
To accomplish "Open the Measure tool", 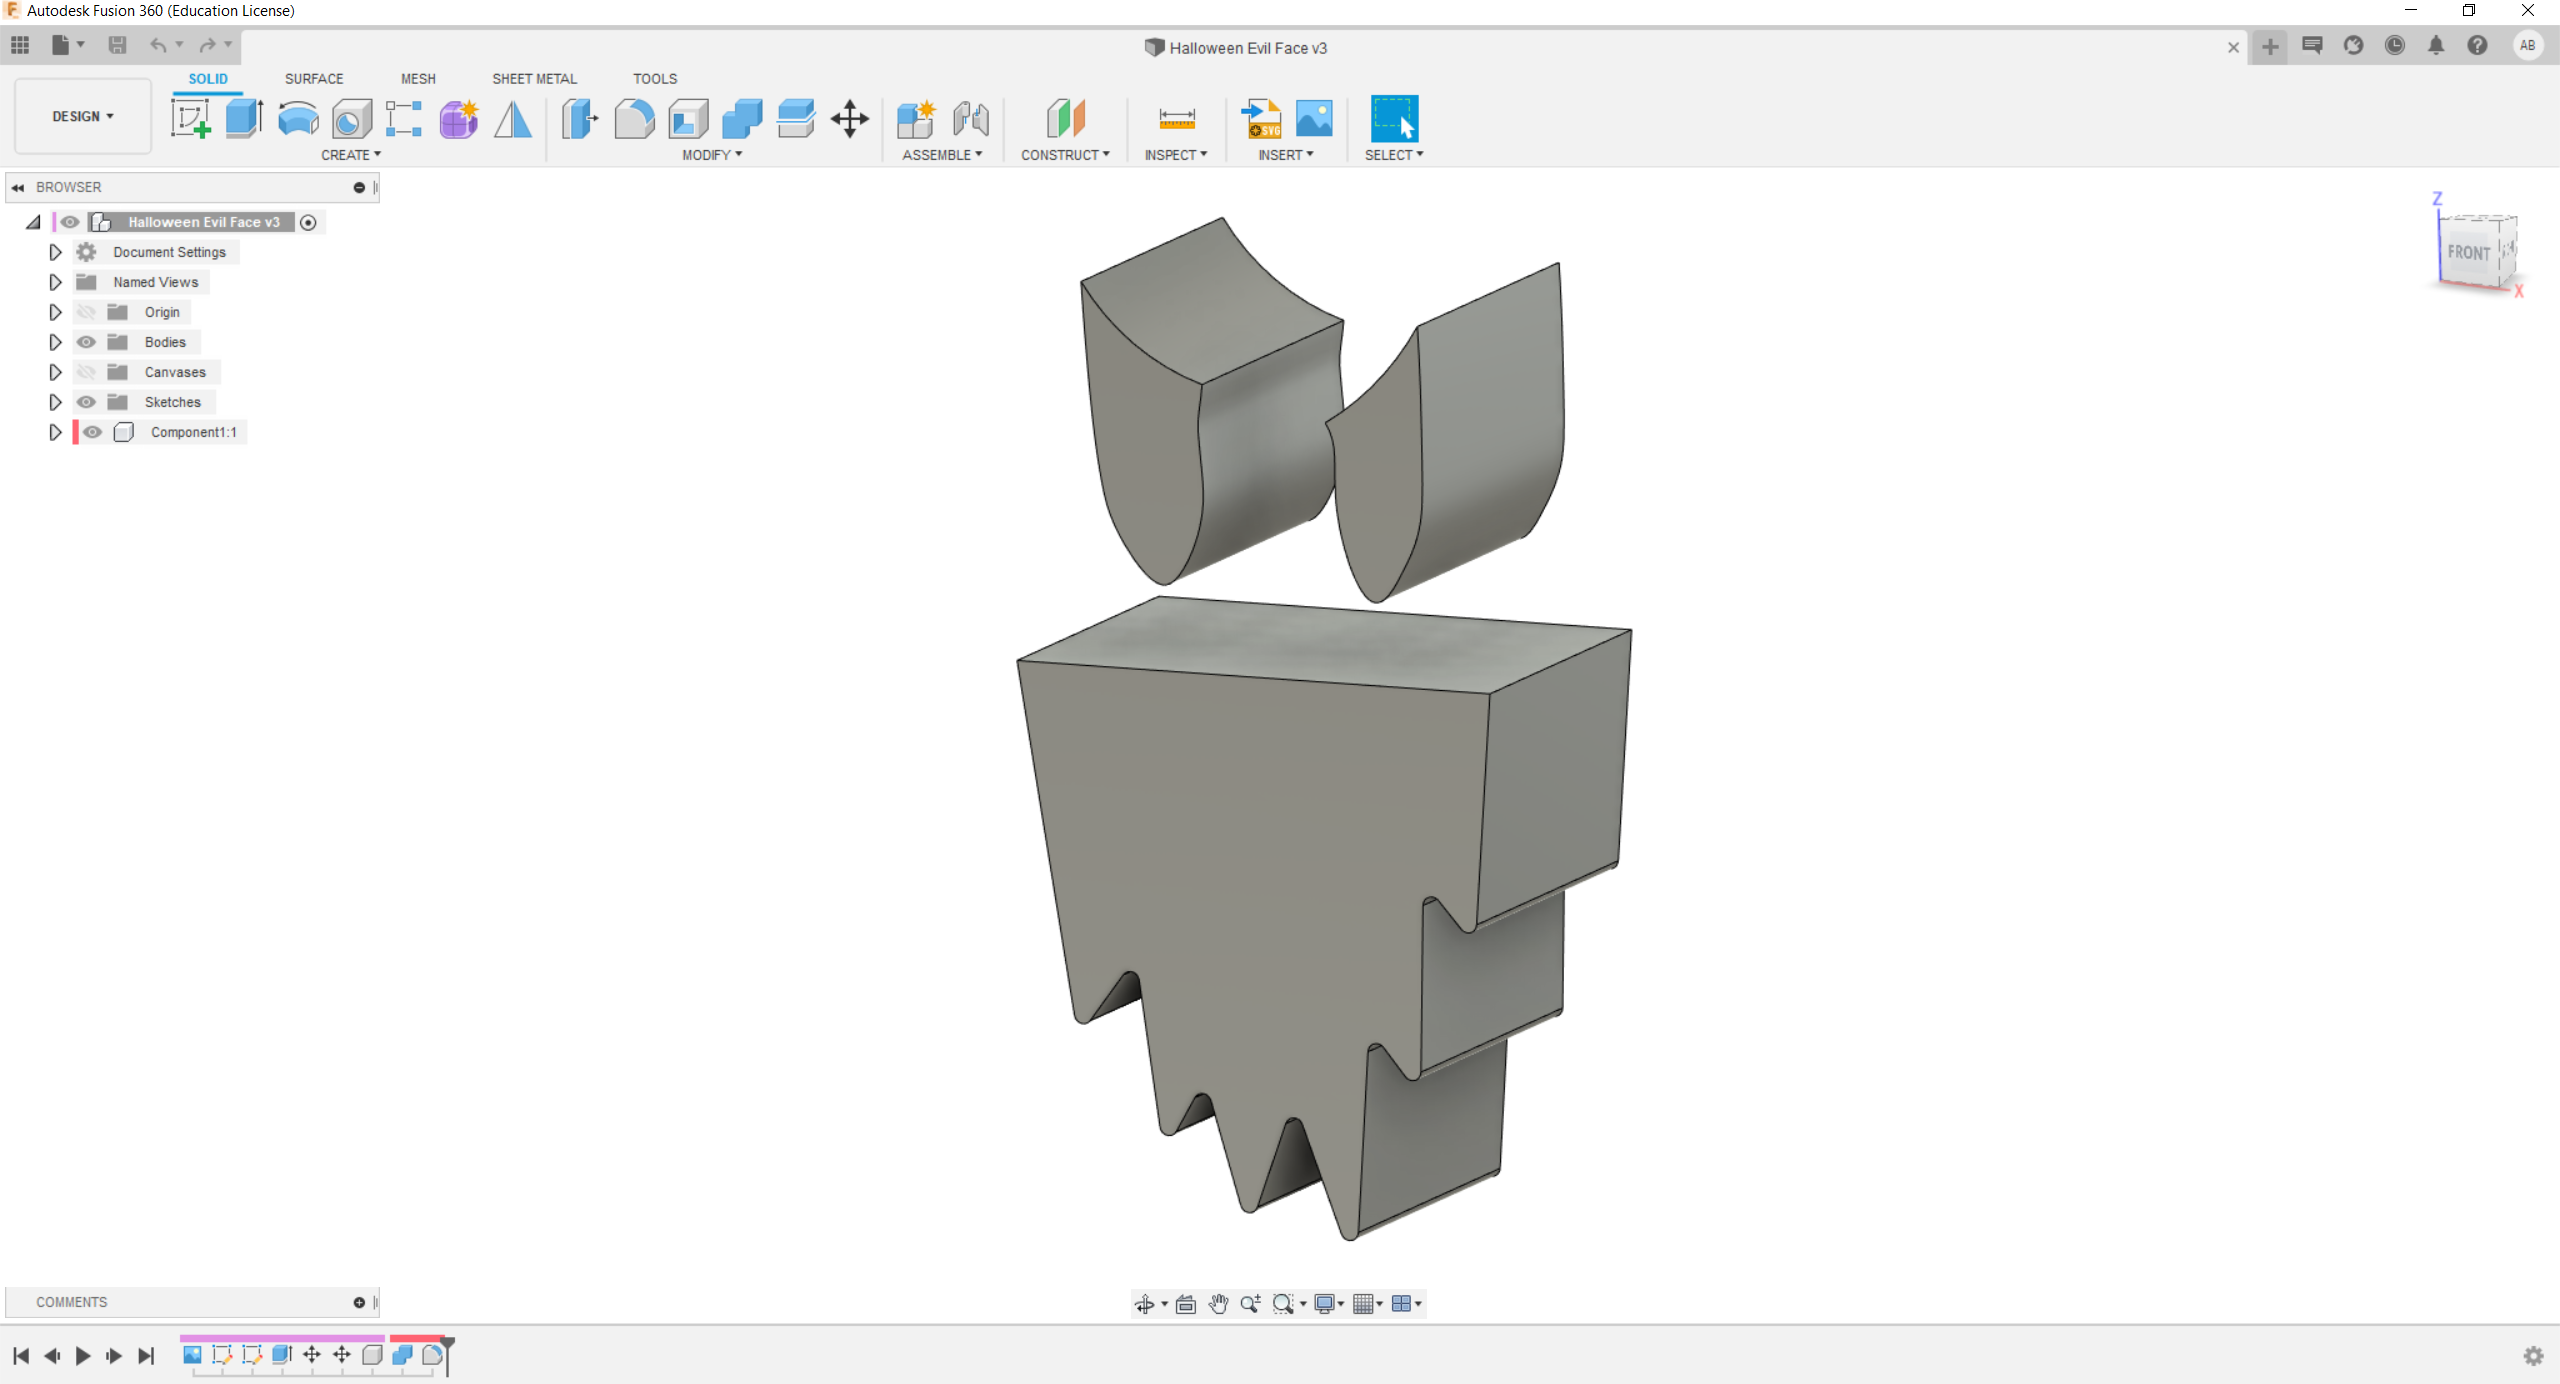I will 1177,119.
